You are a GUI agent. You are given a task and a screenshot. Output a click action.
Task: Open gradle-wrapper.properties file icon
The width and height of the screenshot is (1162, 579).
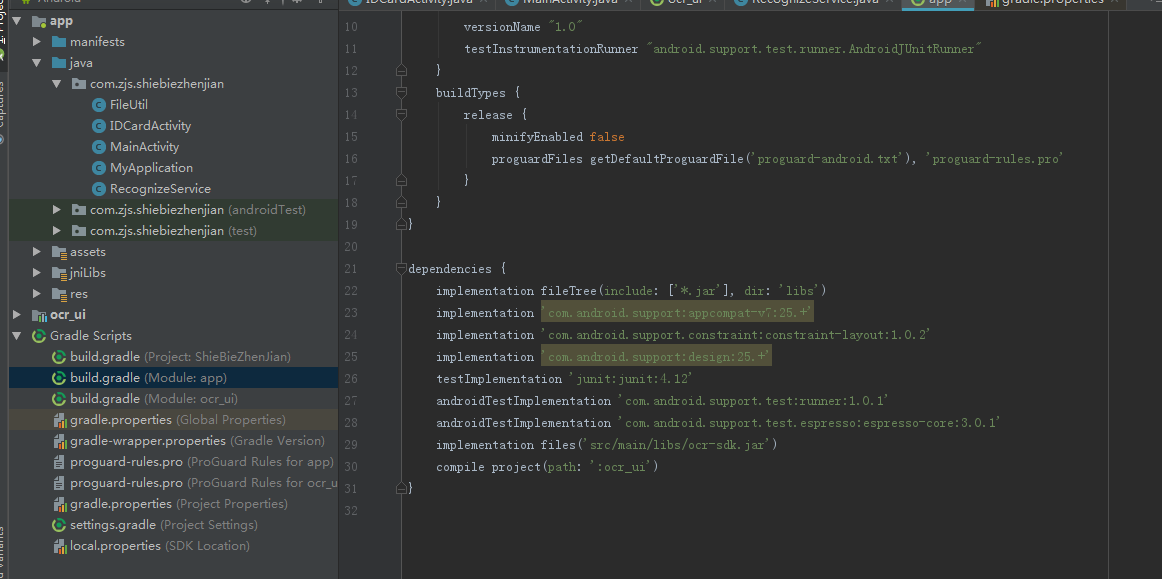59,441
